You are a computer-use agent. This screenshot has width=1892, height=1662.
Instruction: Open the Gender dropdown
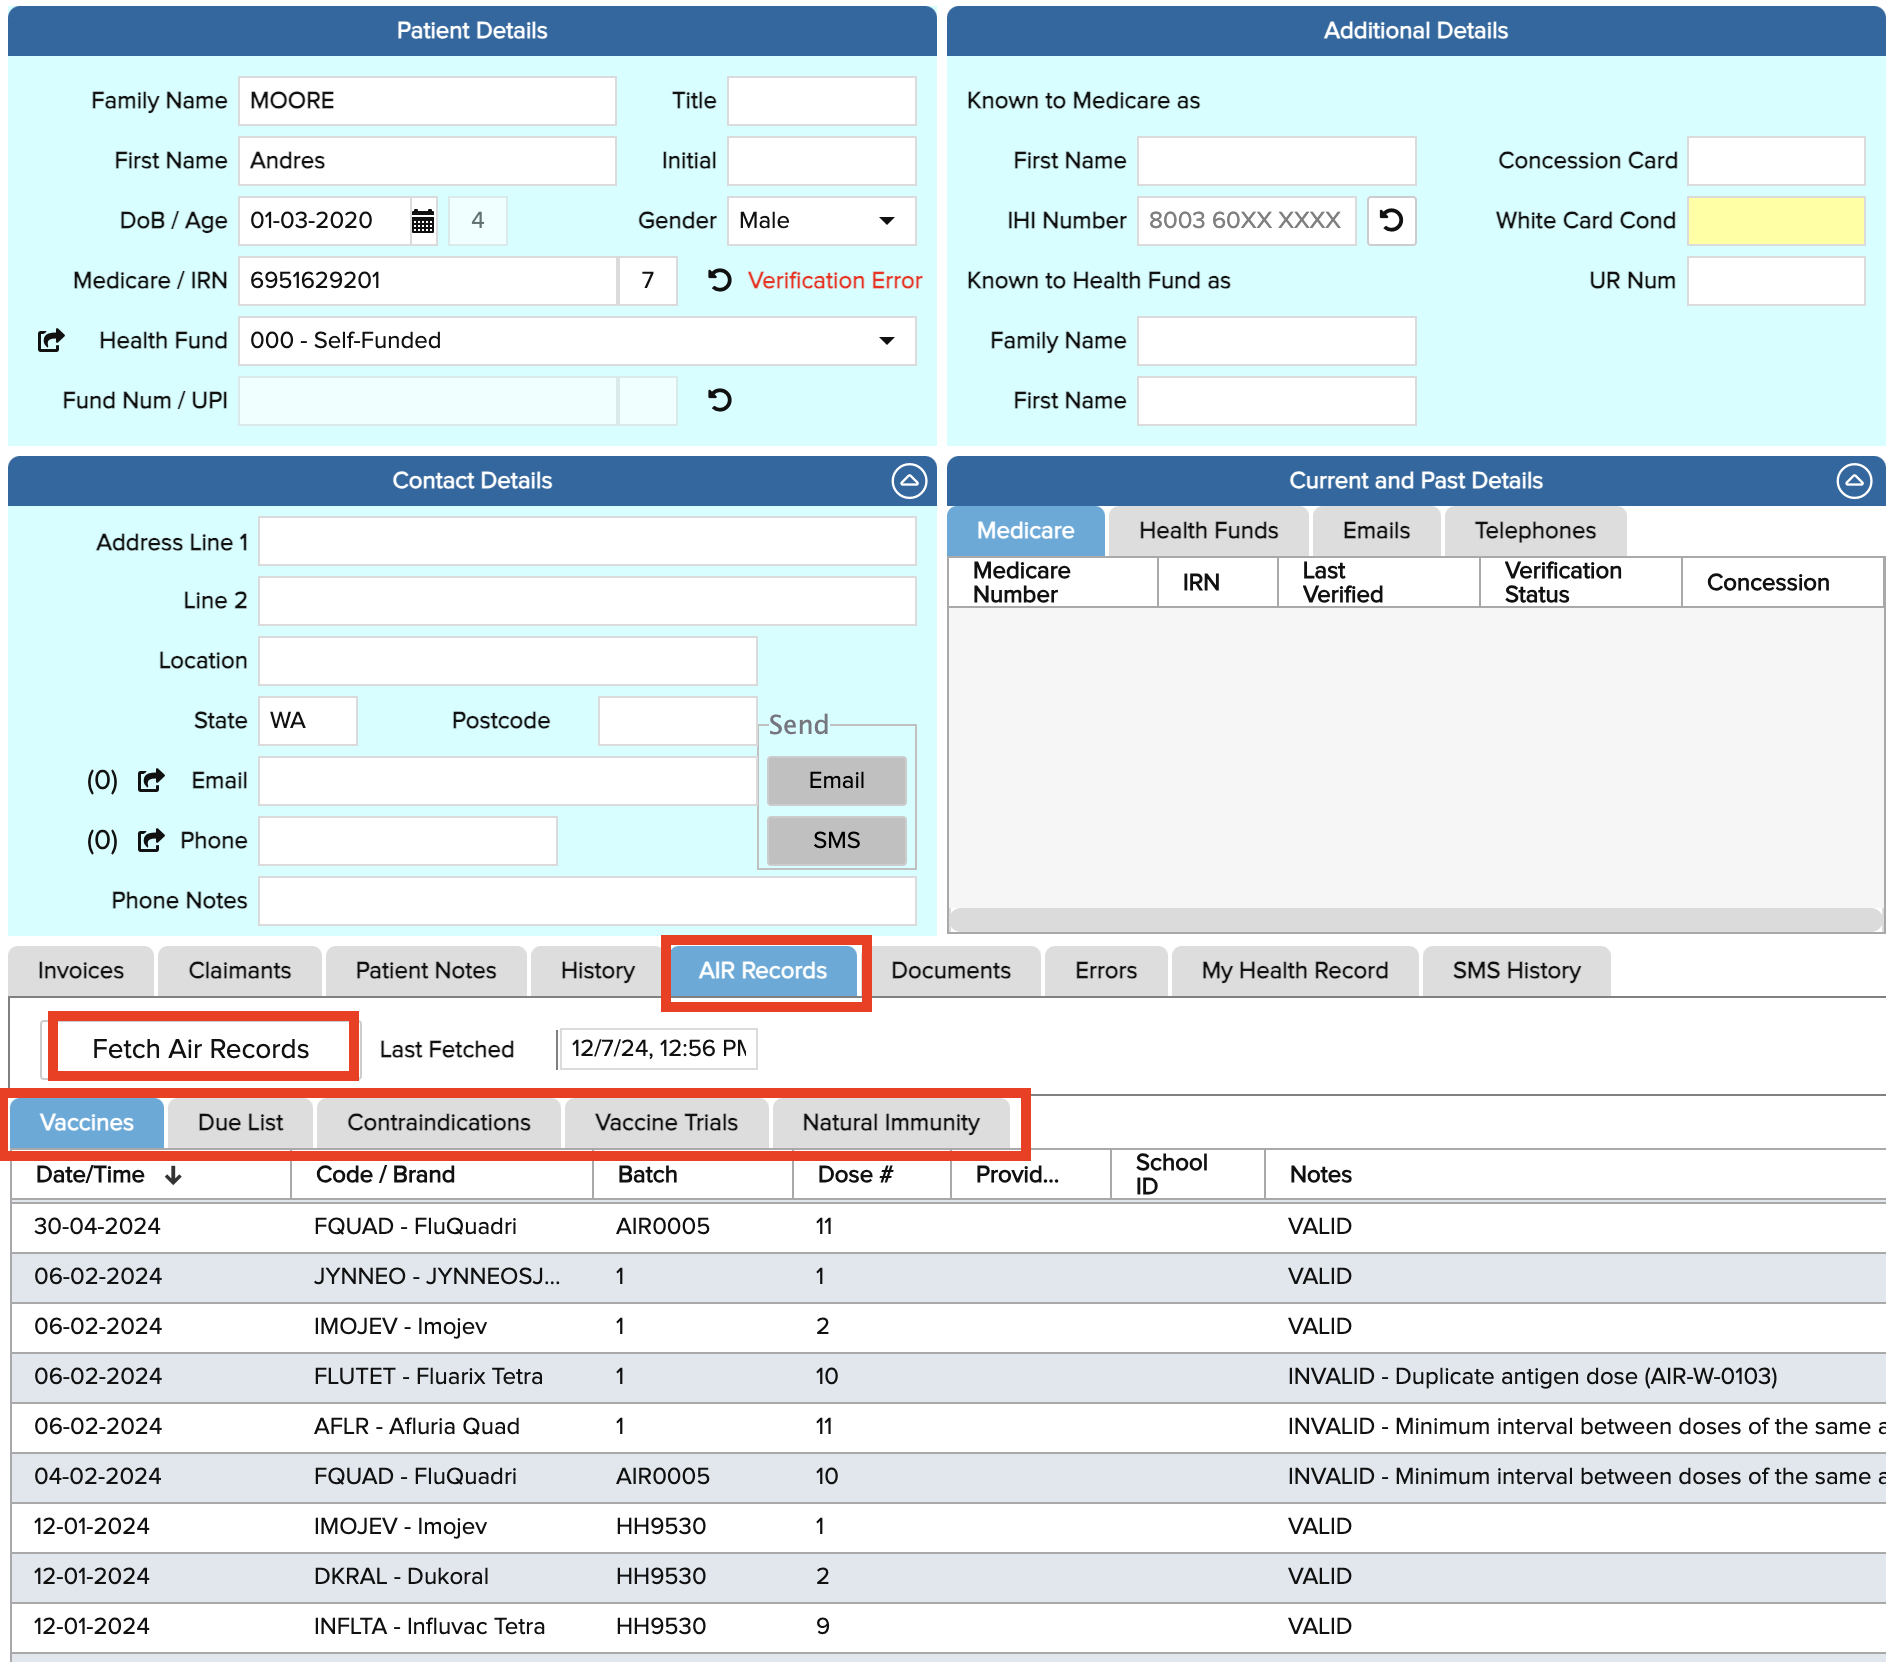click(886, 221)
